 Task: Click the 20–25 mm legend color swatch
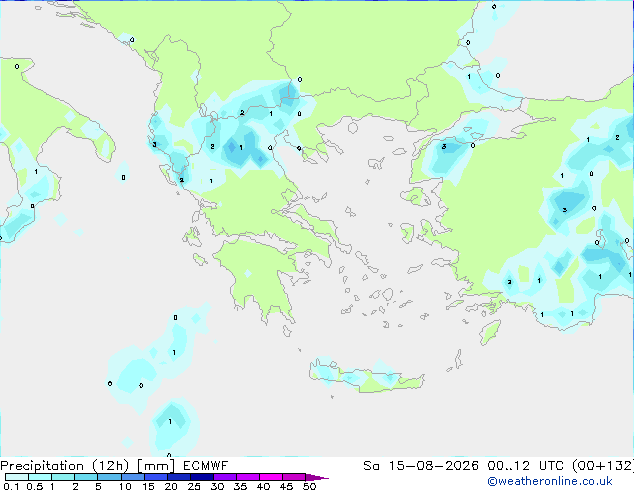pyautogui.click(x=178, y=477)
